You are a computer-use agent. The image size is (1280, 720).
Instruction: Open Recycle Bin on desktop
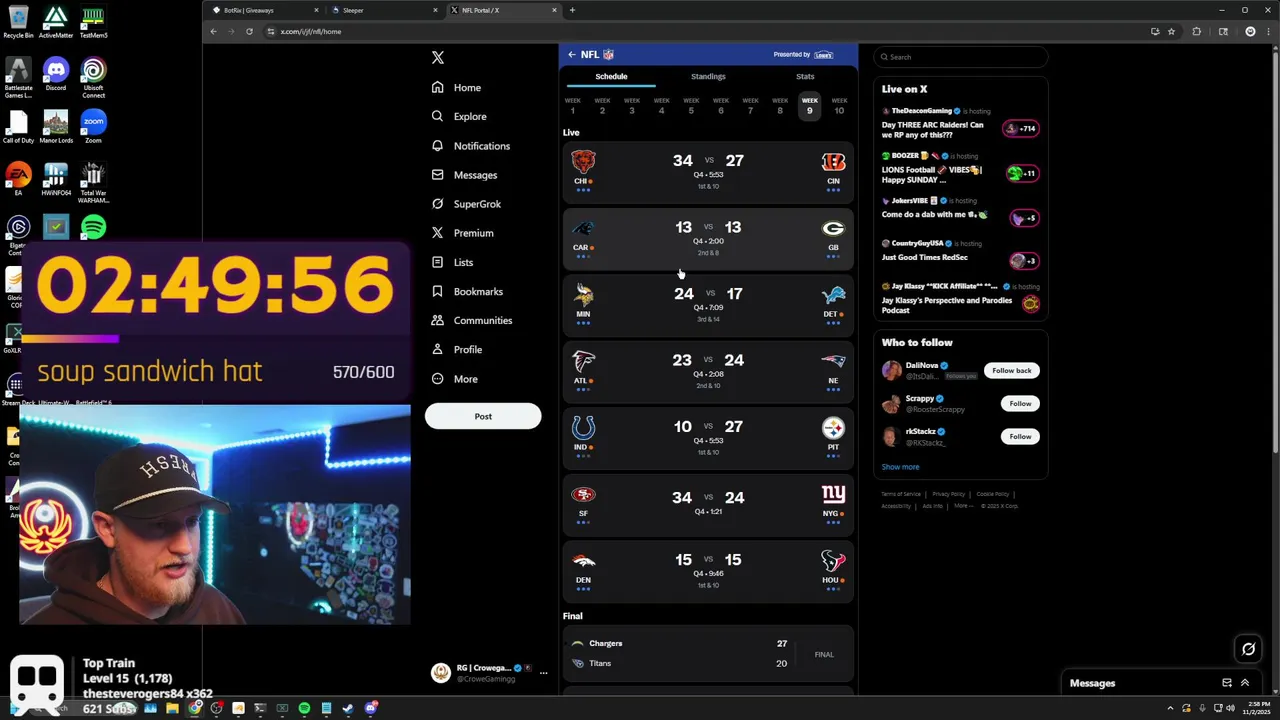point(18,22)
